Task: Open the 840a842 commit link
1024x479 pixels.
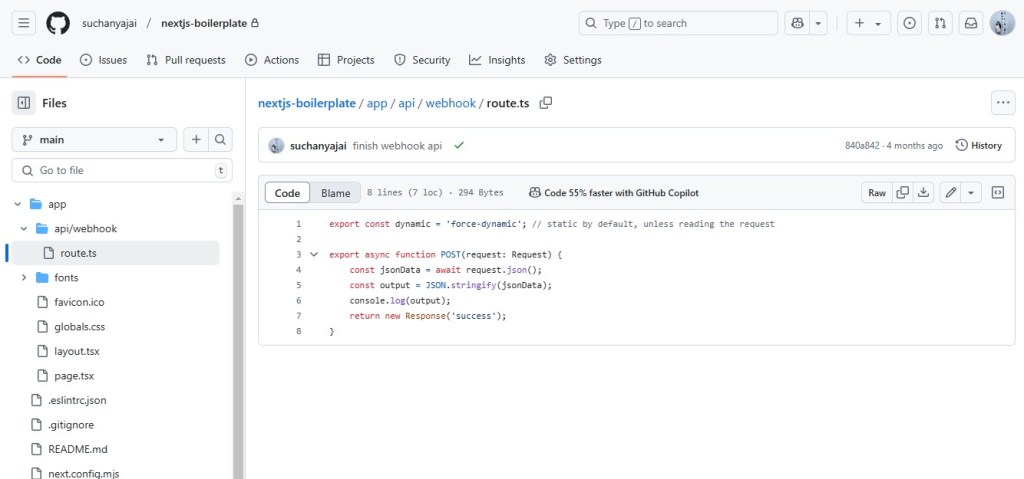Action: (x=862, y=146)
